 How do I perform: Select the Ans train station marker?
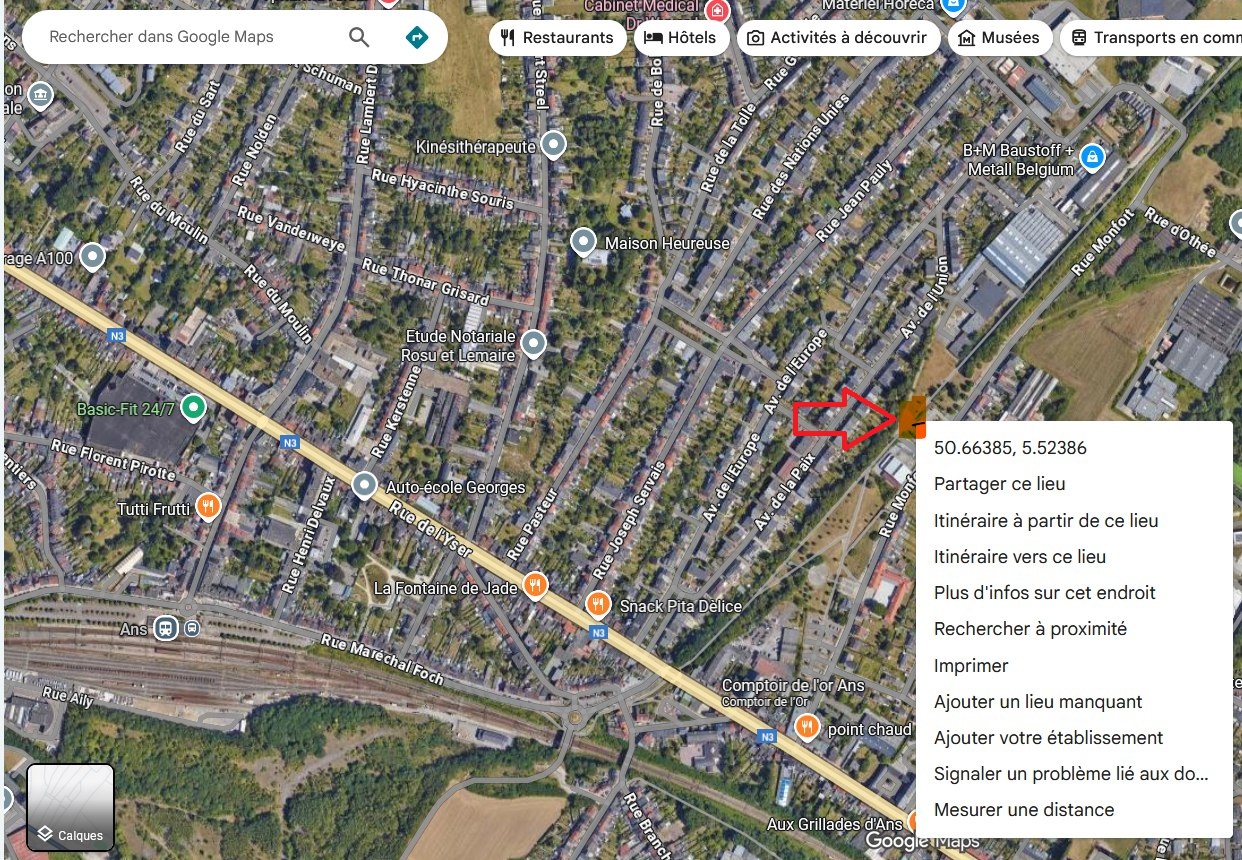(x=167, y=629)
